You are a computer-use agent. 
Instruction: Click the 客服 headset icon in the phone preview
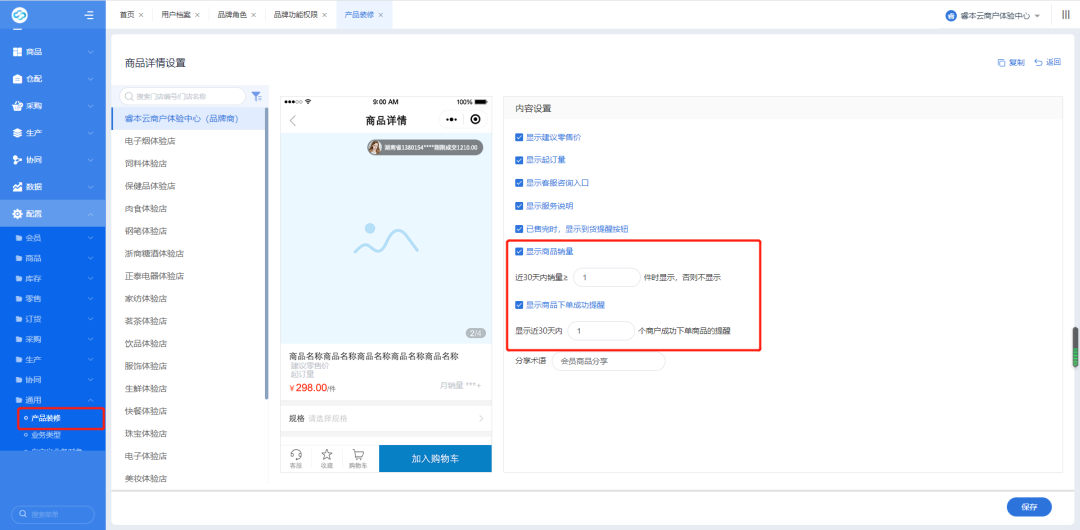pyautogui.click(x=296, y=454)
